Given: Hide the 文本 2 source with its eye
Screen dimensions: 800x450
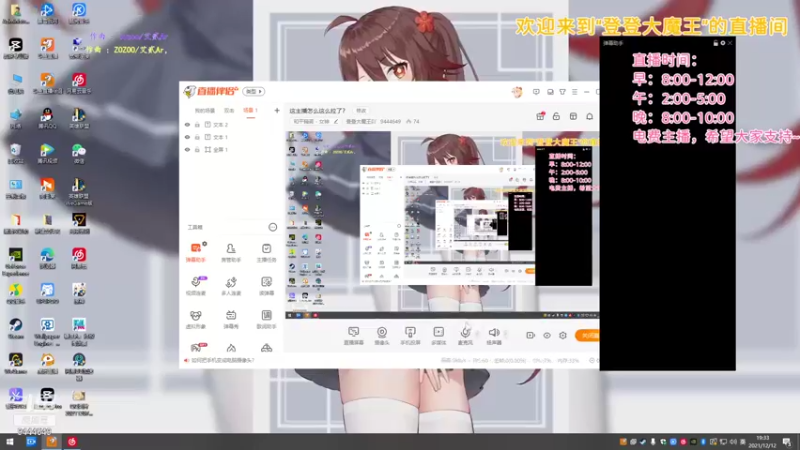Looking at the screenshot, I should [x=187, y=124].
